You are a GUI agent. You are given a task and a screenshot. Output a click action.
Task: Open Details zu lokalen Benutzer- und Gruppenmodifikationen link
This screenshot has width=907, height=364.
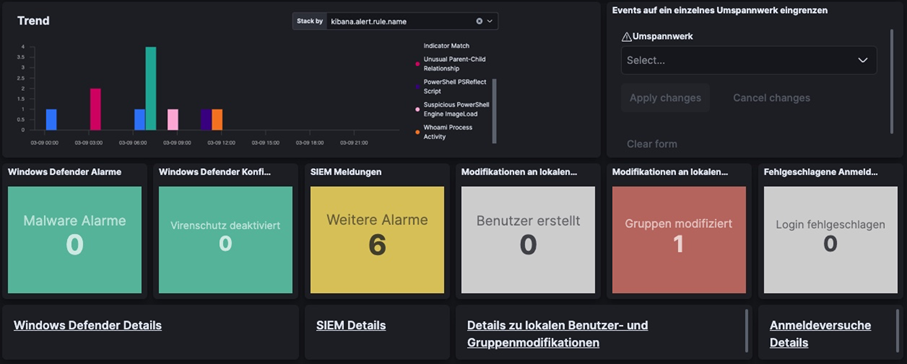(558, 334)
